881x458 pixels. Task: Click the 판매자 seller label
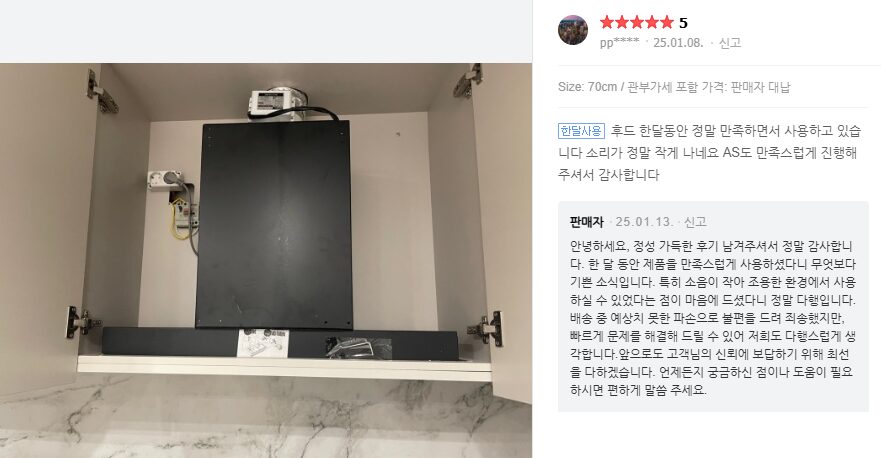587,222
